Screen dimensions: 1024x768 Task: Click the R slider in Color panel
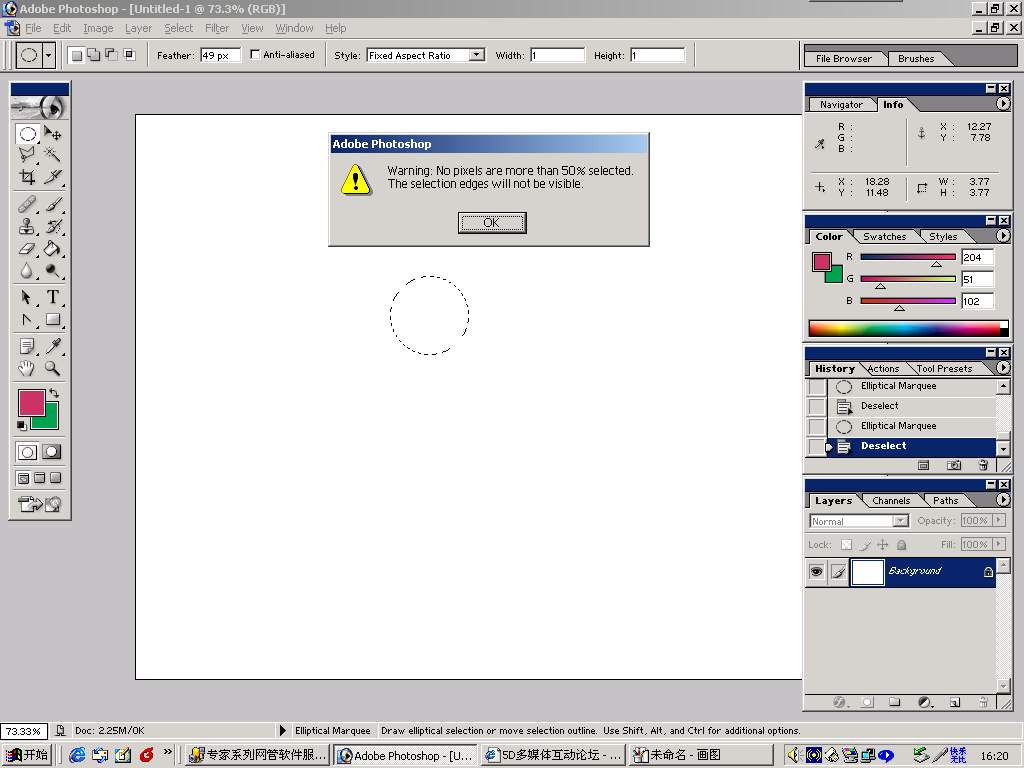tap(908, 257)
